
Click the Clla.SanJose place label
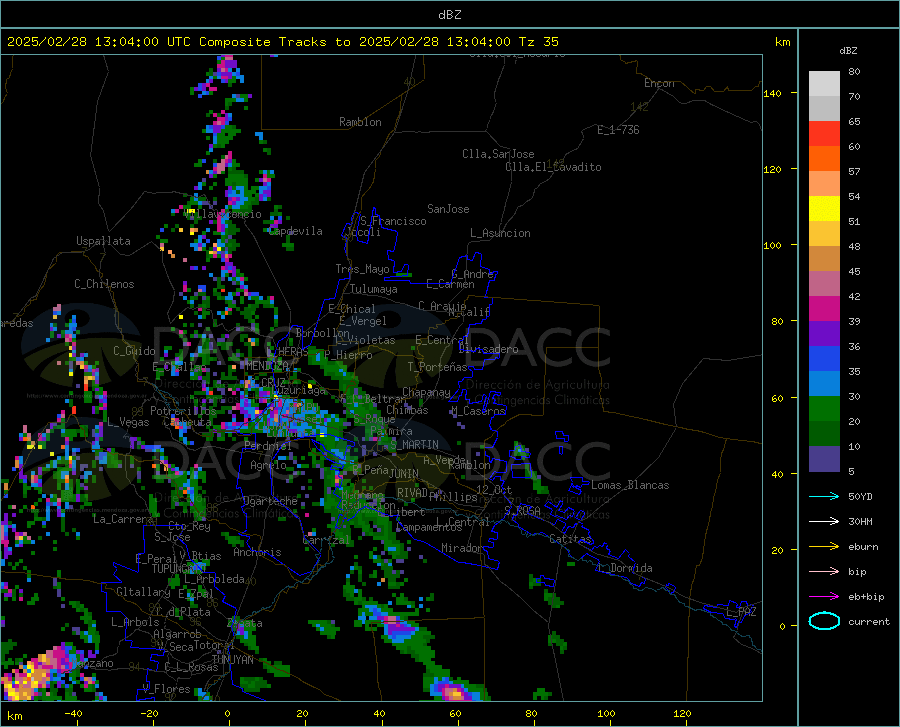(x=498, y=154)
